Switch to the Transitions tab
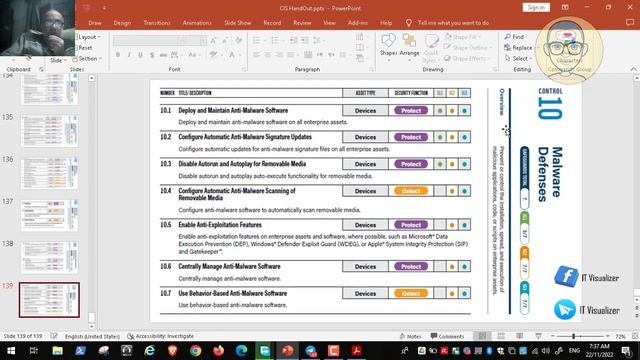The width and height of the screenshot is (640, 360). [x=157, y=23]
